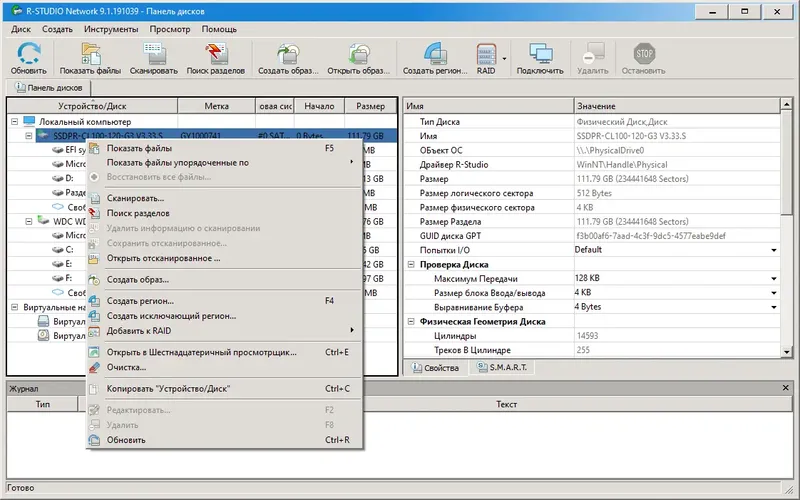
Task: Open the Максимум Передачи dropdown
Action: point(773,279)
